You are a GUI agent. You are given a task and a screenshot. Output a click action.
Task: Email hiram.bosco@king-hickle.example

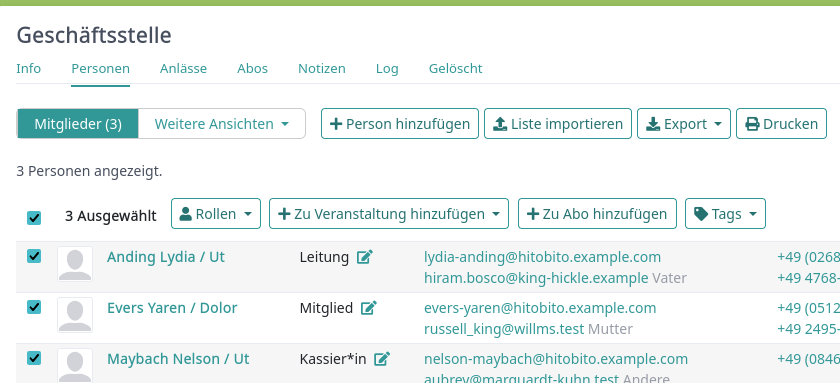(x=536, y=278)
